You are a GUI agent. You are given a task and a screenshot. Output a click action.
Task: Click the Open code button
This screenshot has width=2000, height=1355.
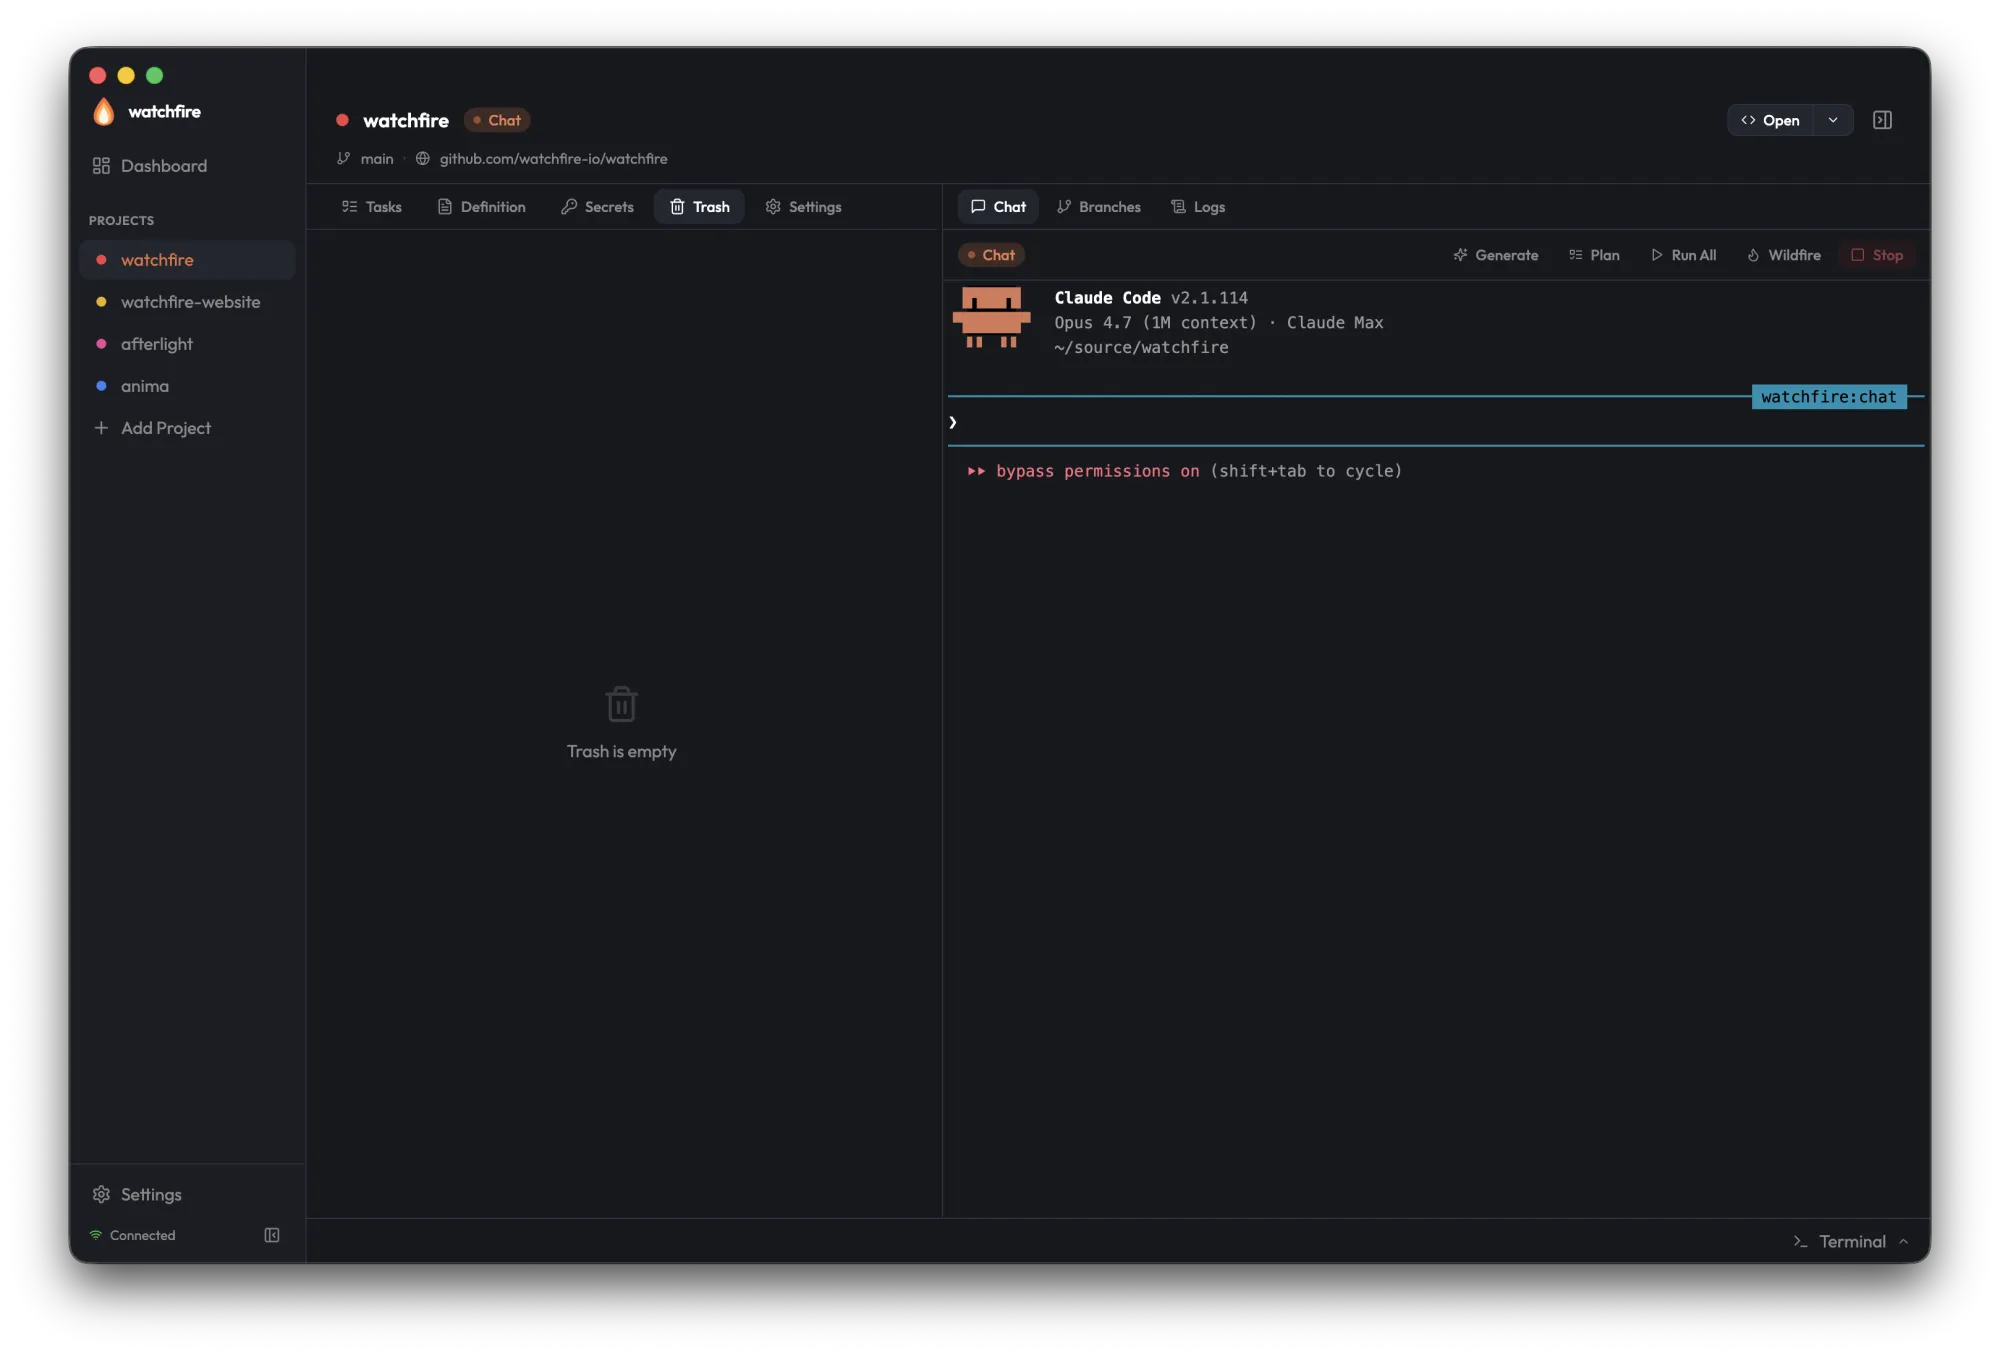(x=1770, y=120)
